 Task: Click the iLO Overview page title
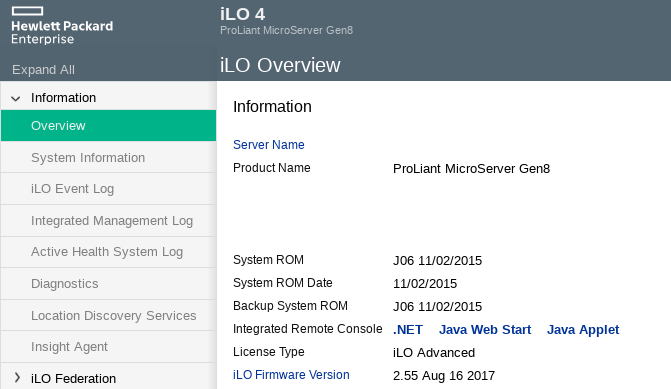pos(280,65)
